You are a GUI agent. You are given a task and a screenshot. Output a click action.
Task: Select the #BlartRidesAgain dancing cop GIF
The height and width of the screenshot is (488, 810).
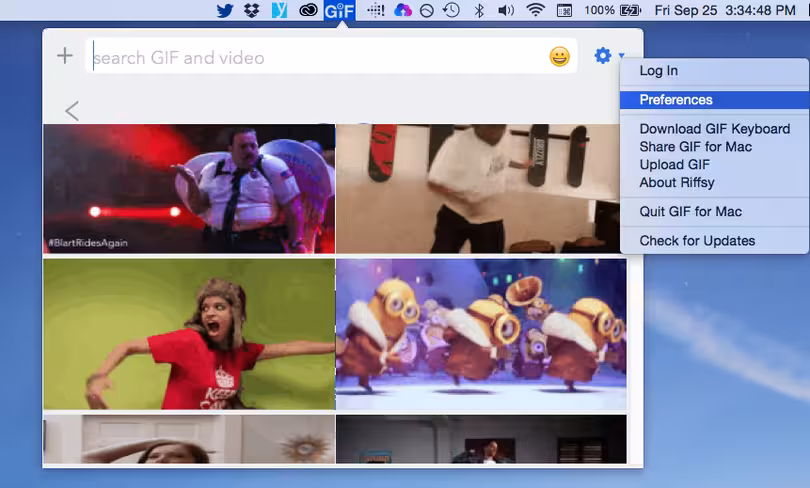coord(189,188)
